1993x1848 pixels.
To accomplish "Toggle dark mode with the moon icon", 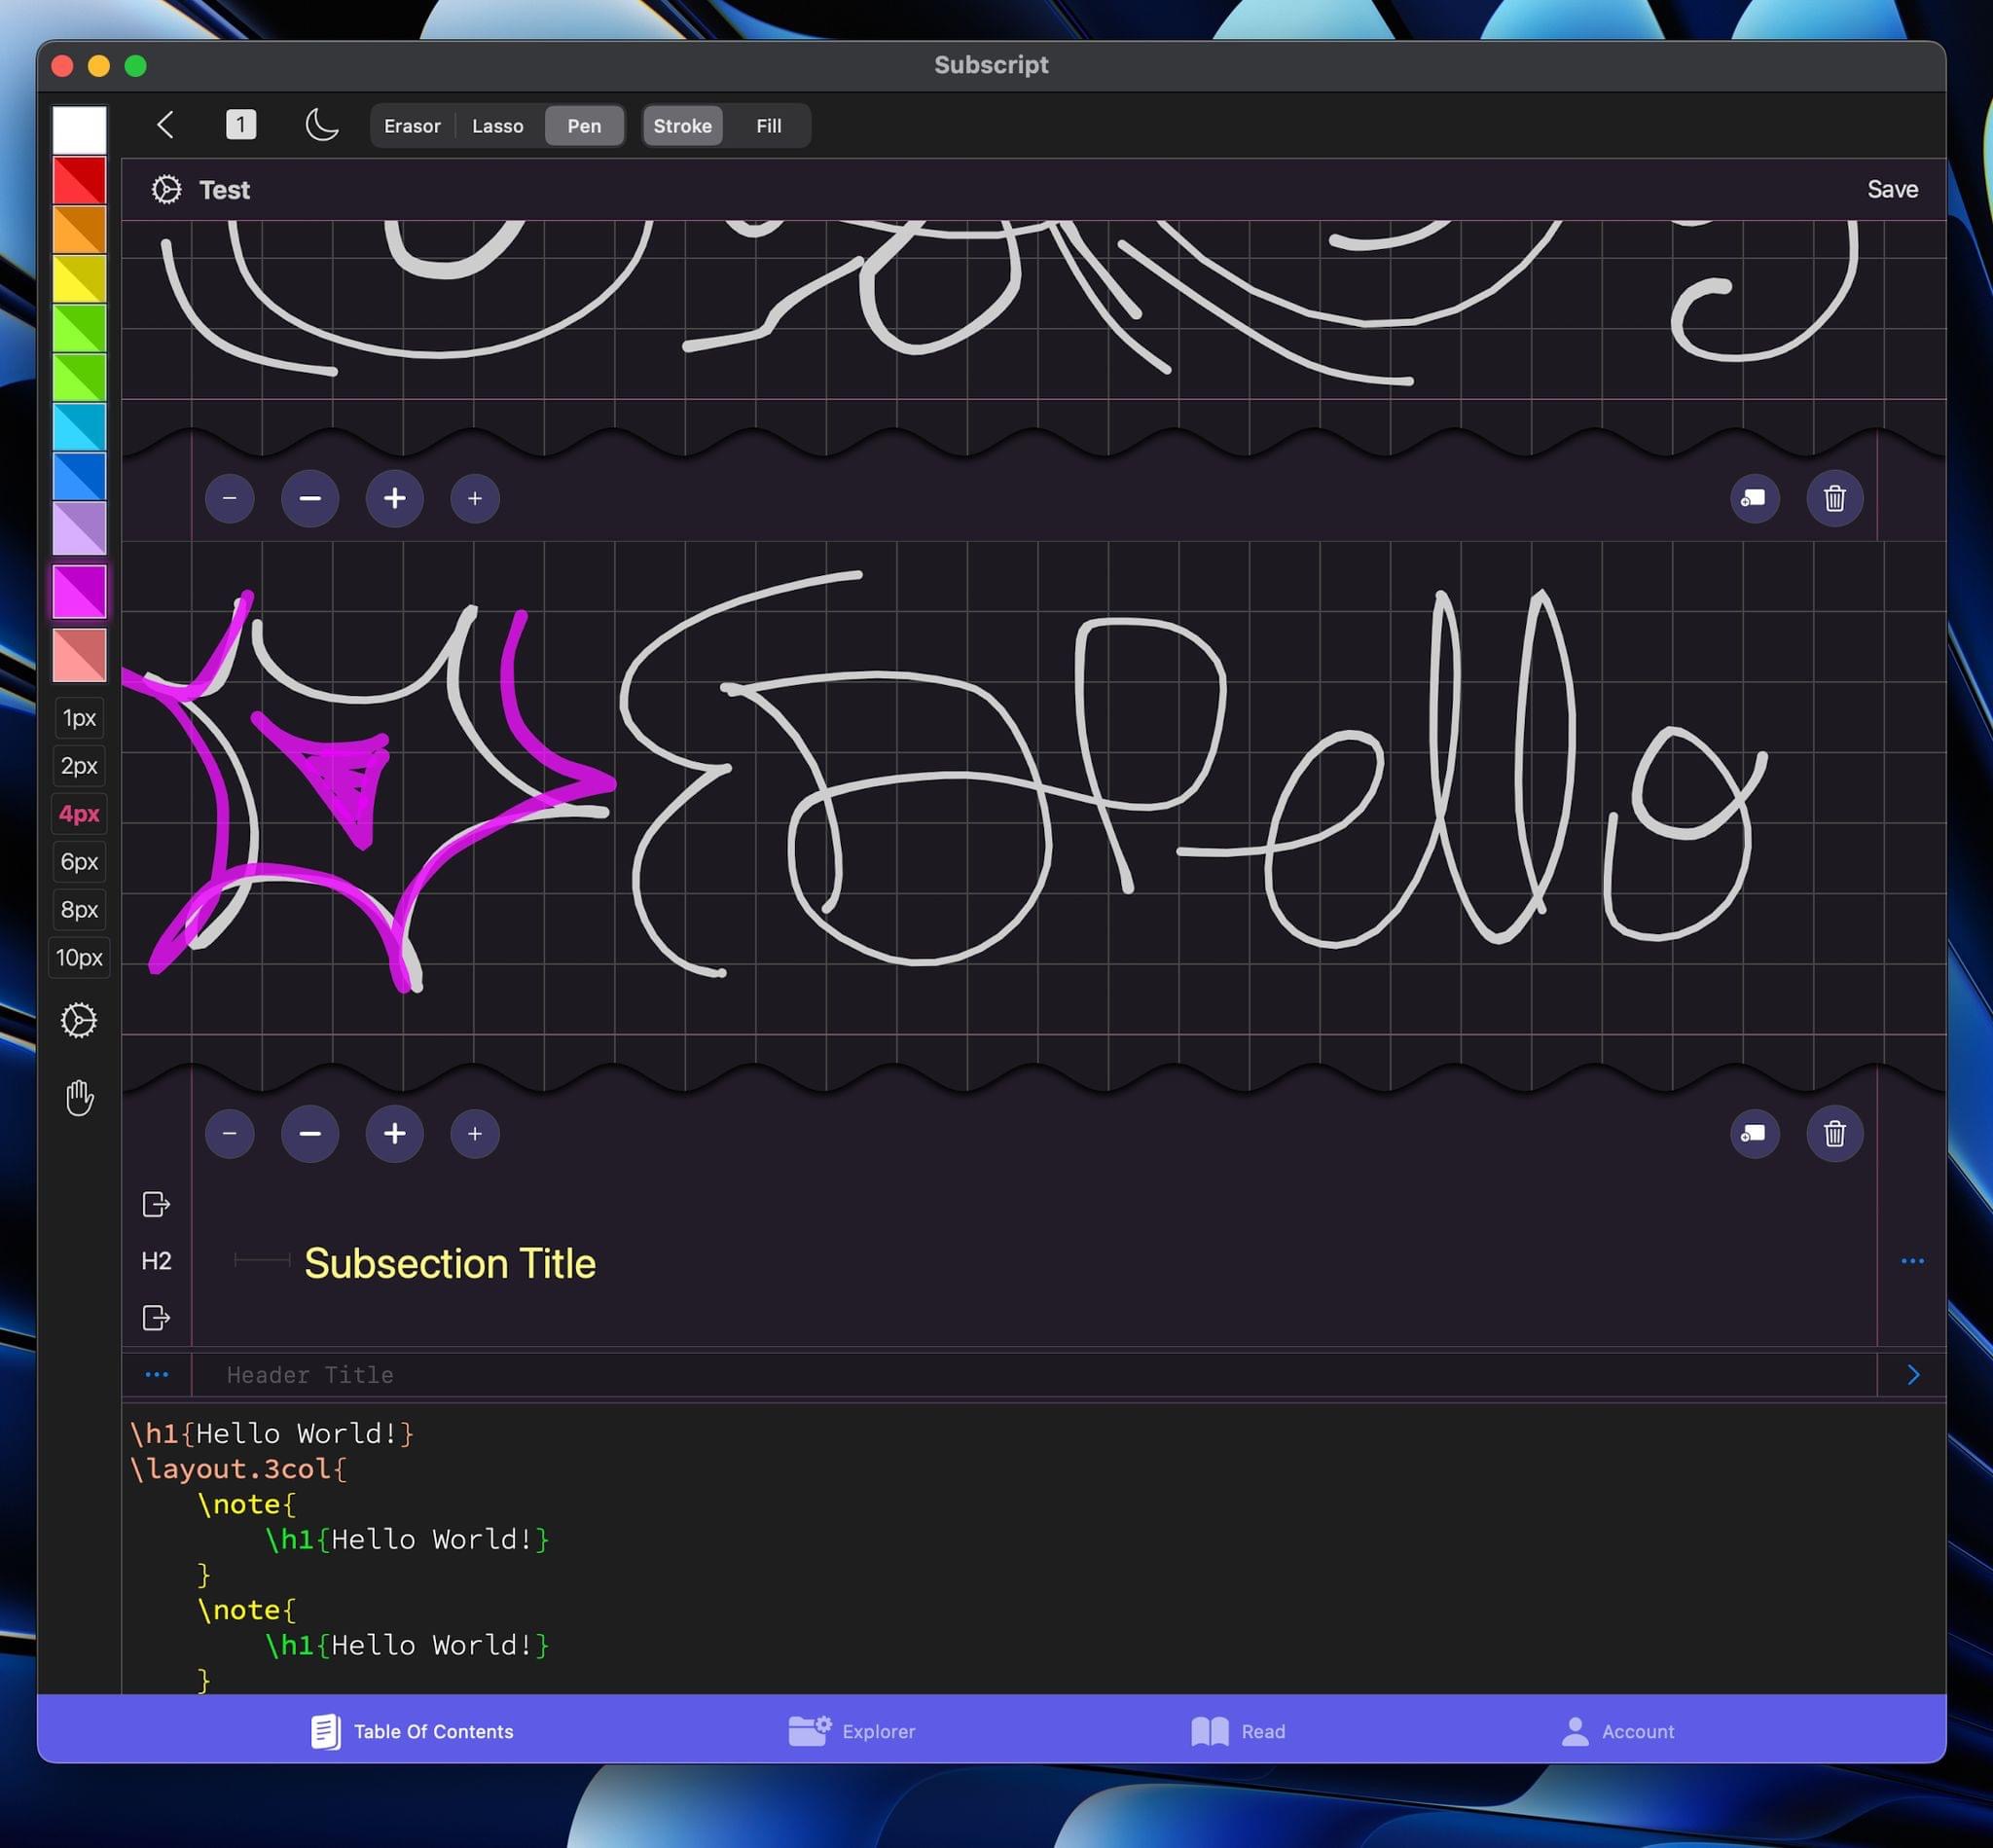I will pos(322,125).
